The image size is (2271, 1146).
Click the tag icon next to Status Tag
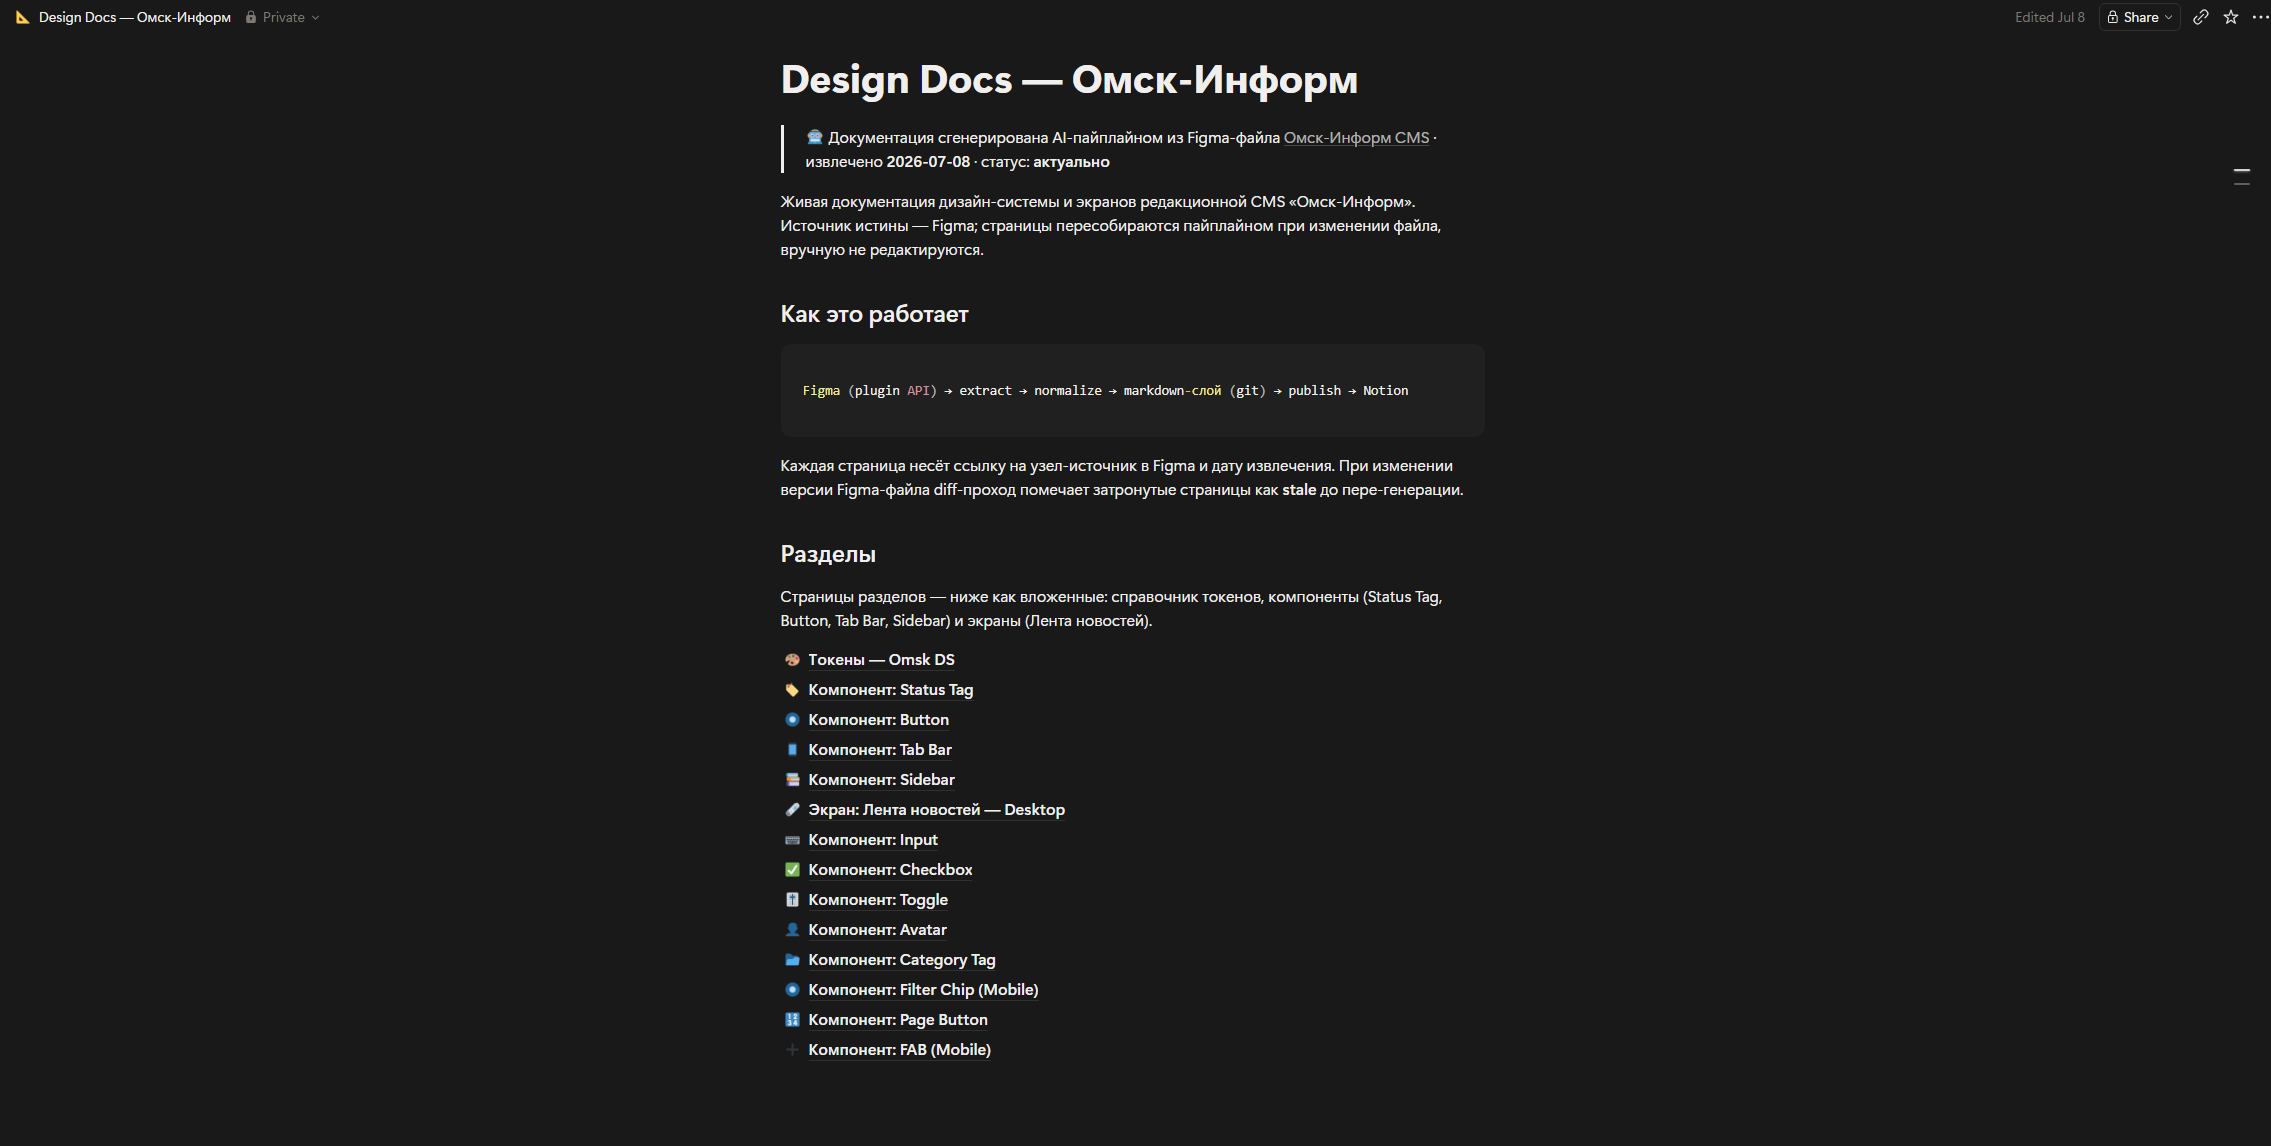pos(792,690)
